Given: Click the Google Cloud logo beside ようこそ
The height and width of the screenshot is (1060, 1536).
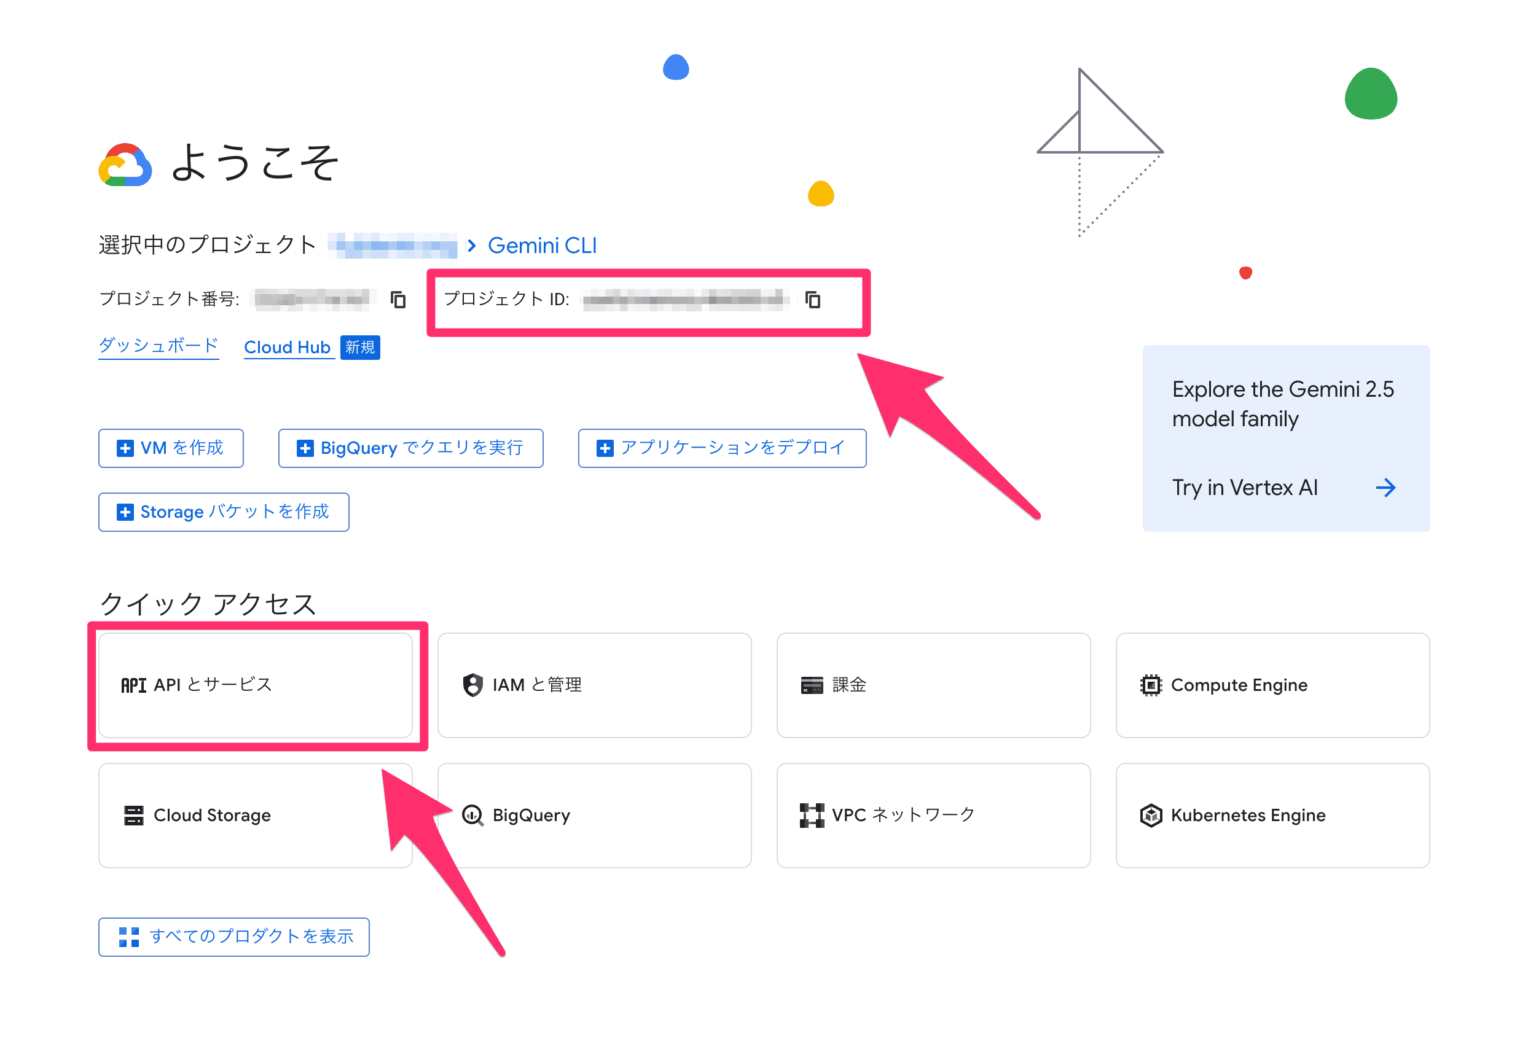Looking at the screenshot, I should (x=124, y=164).
